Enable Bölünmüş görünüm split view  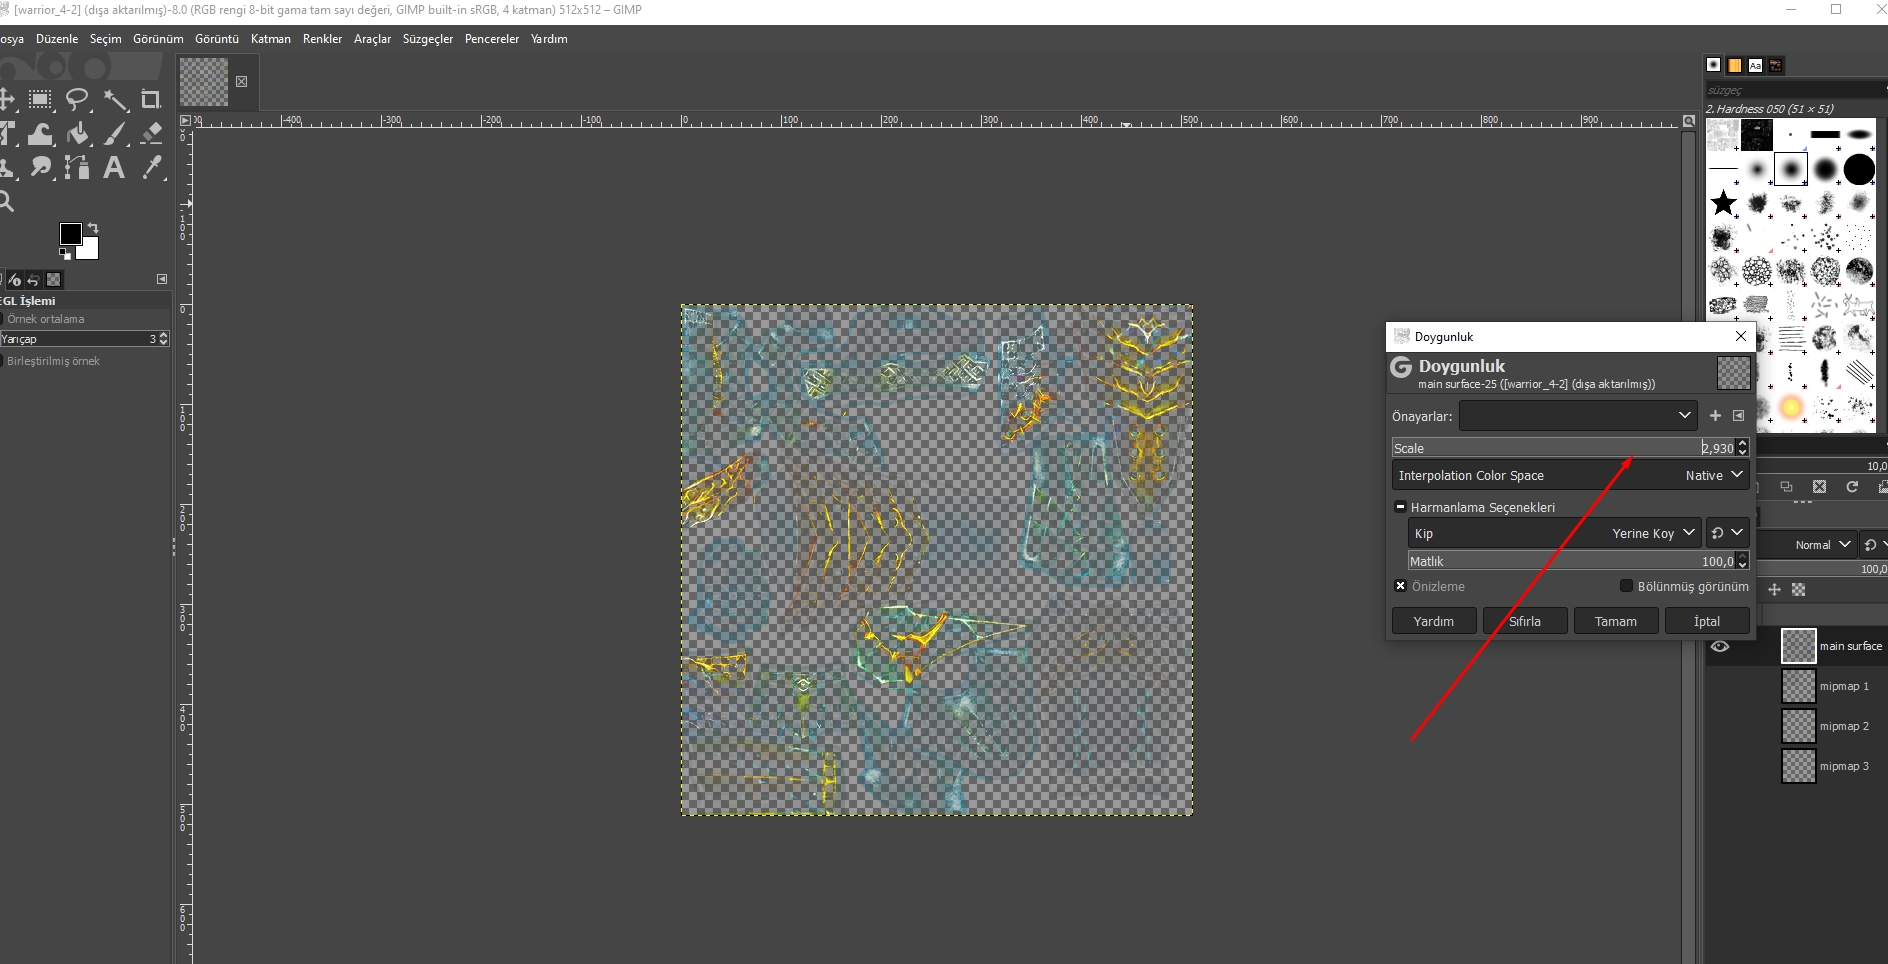coord(1626,586)
